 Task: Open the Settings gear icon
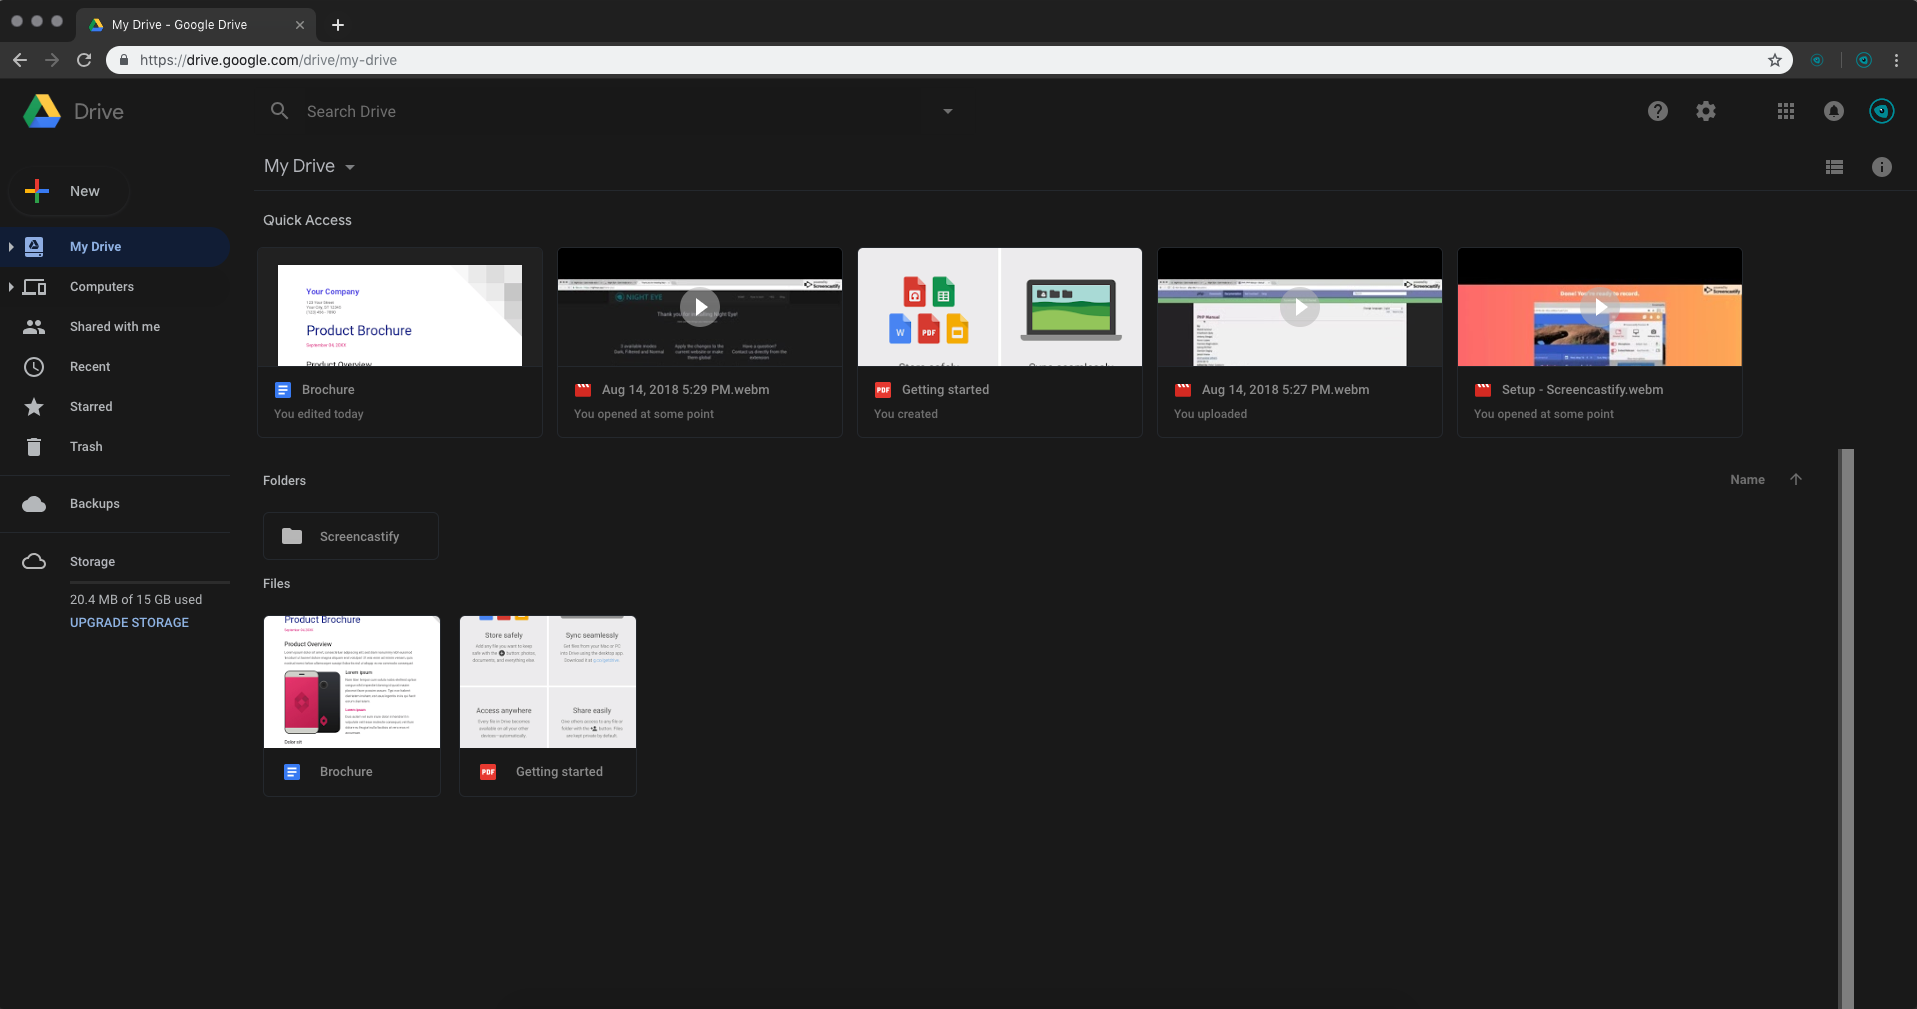(1706, 111)
